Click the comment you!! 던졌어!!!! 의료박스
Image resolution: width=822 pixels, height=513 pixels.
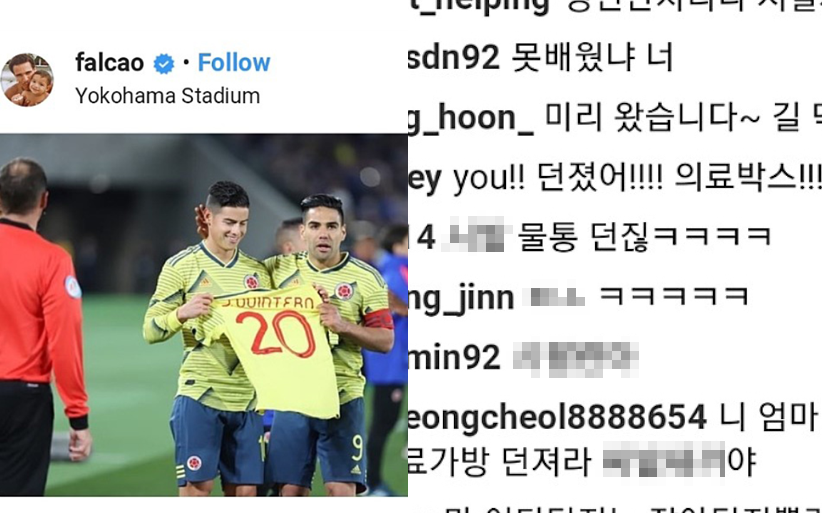[637, 178]
